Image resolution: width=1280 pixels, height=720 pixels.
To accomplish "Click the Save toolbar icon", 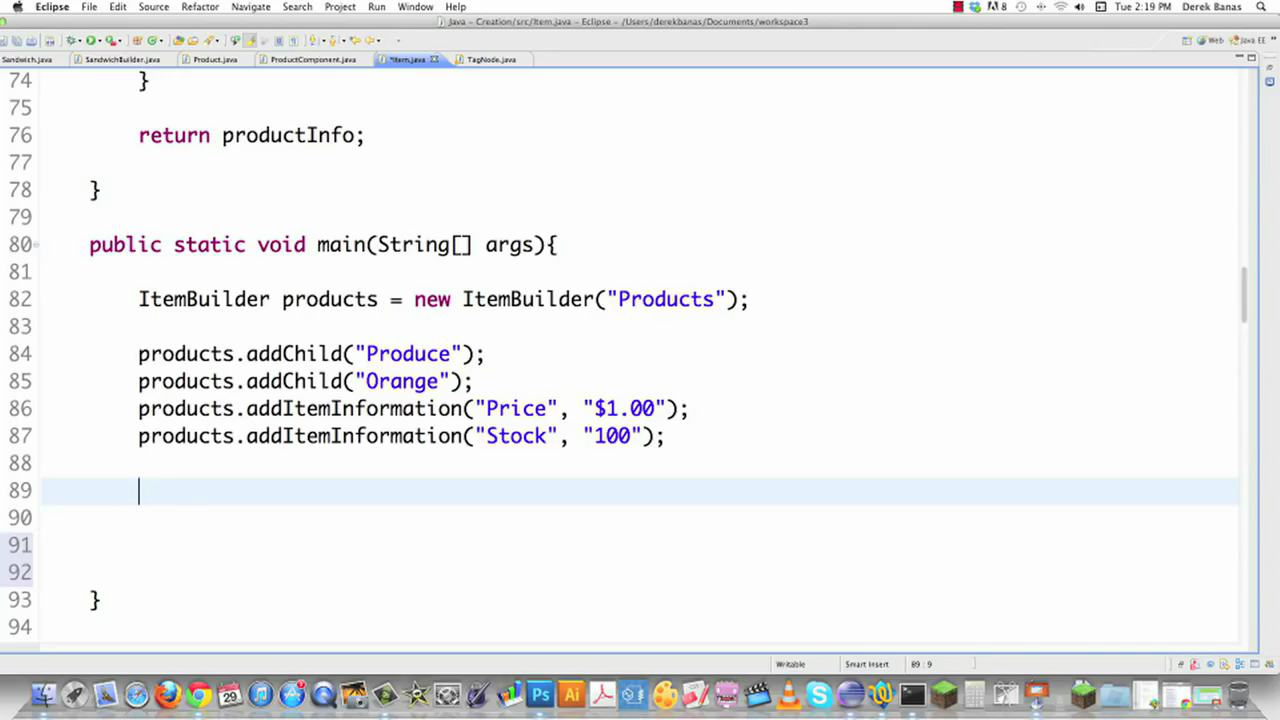I will (x=3, y=40).
